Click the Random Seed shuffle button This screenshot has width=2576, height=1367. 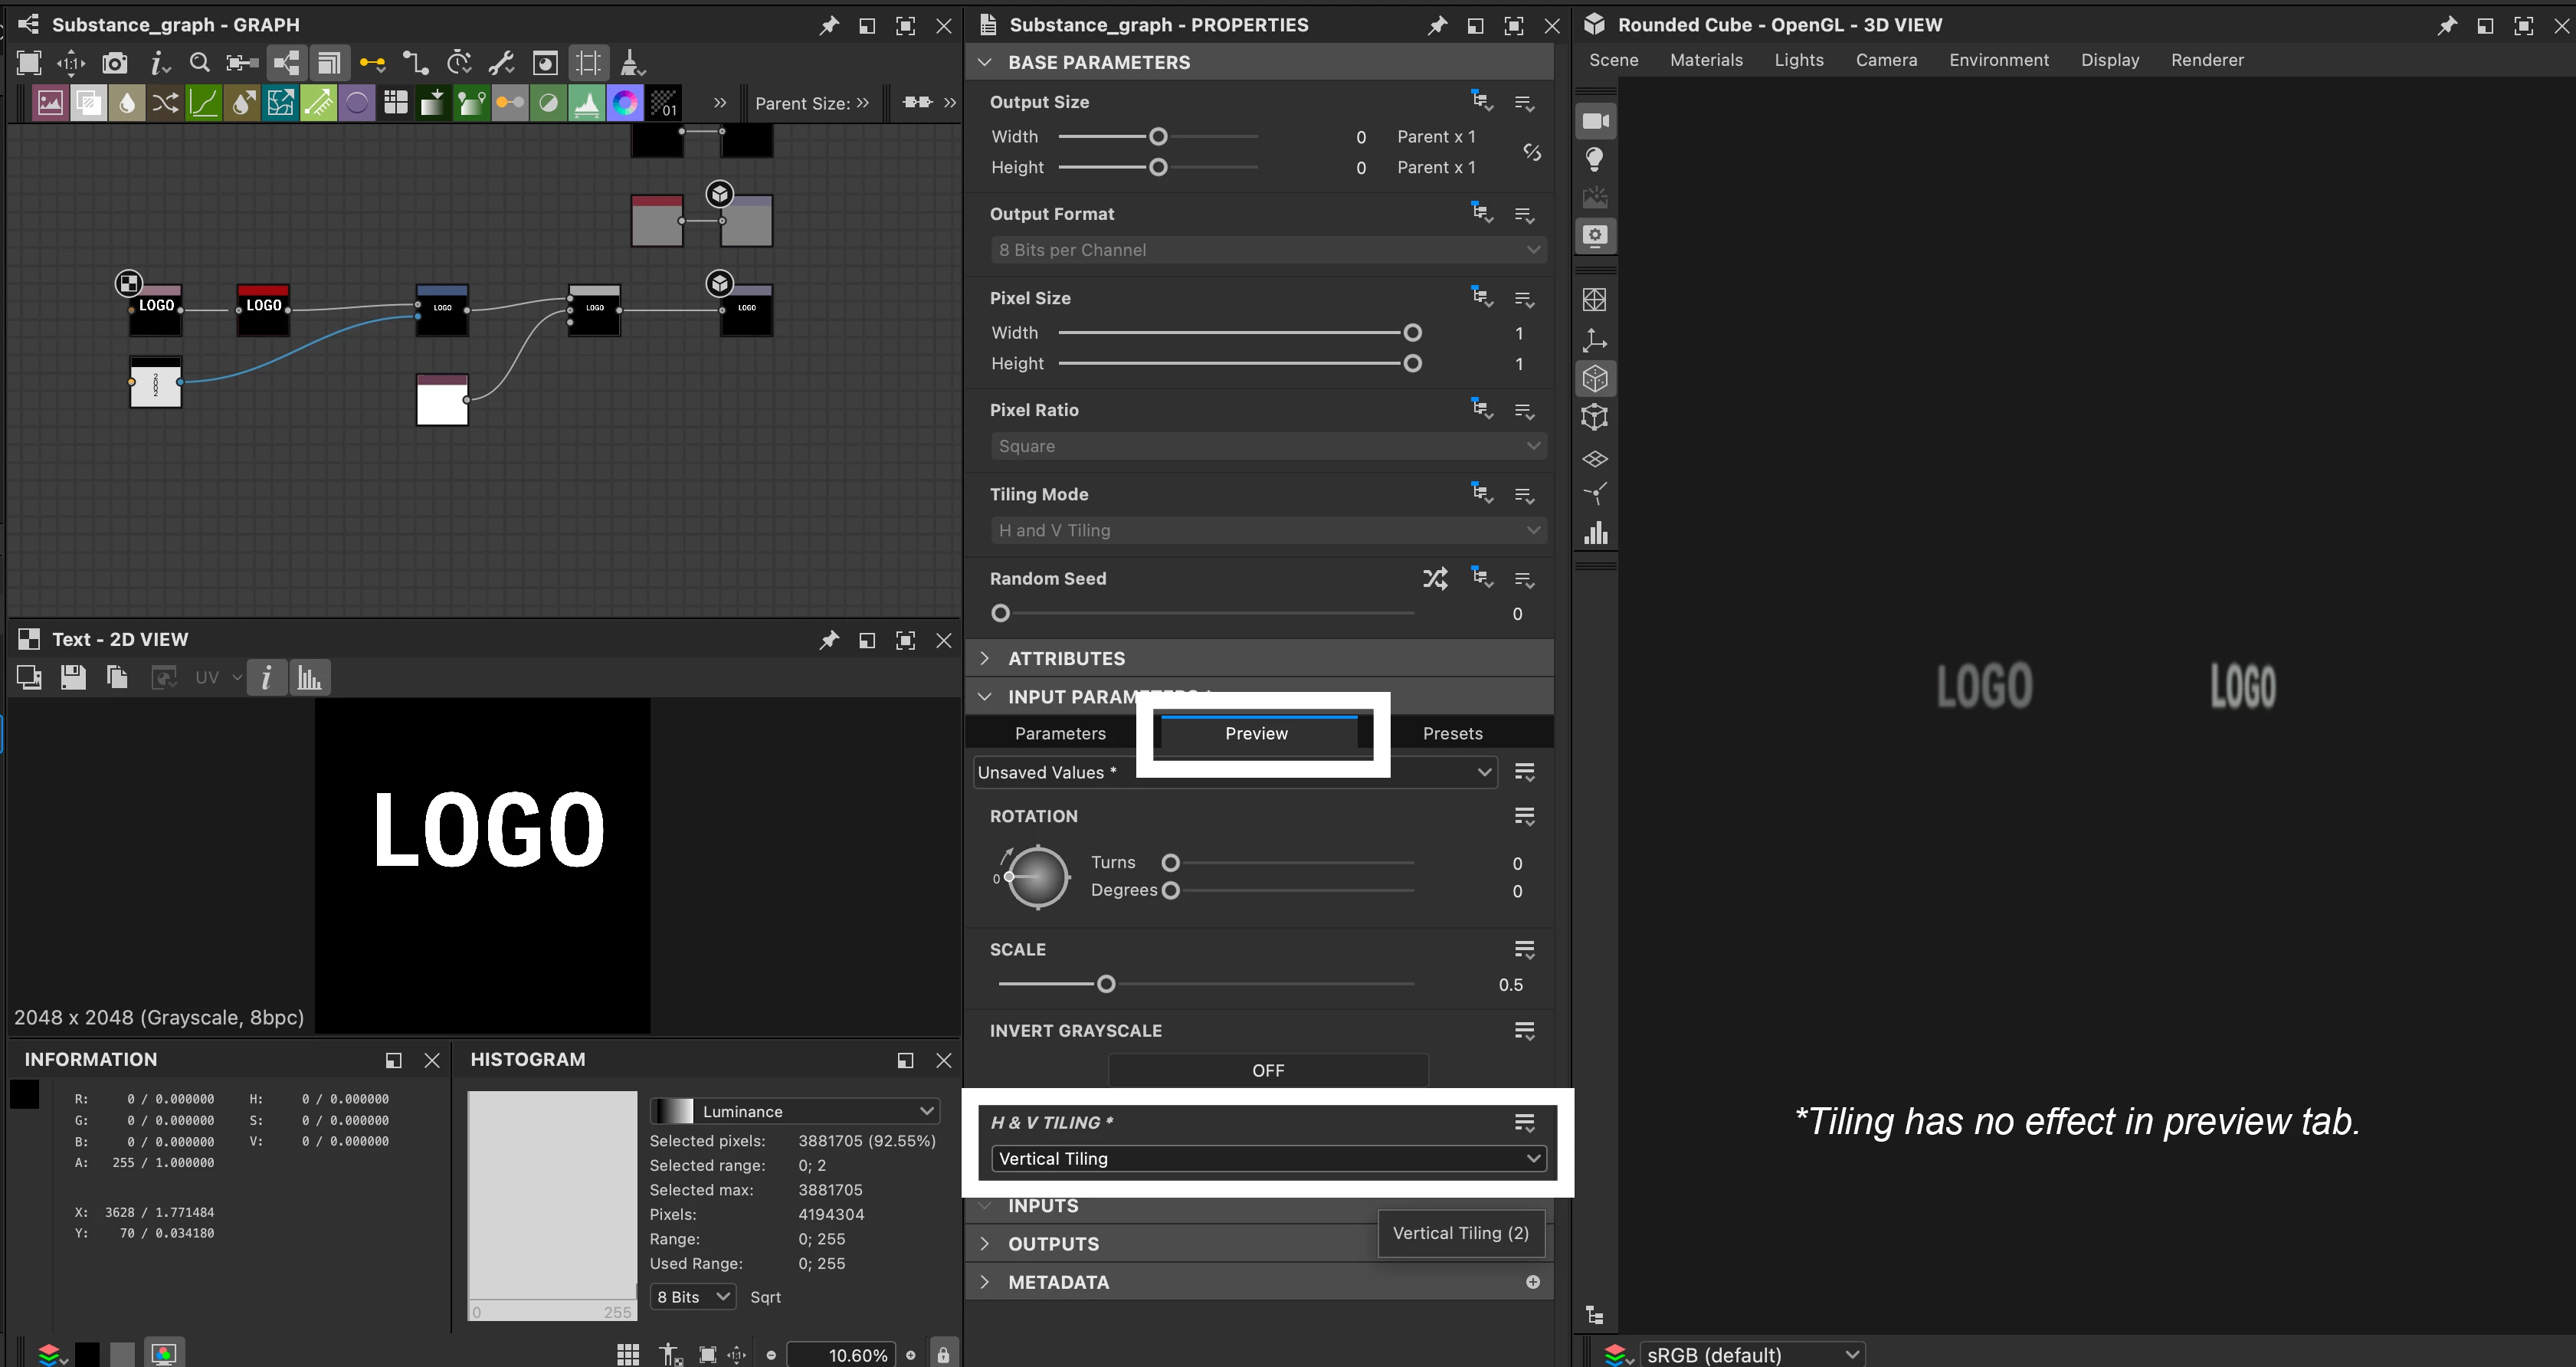(1434, 578)
